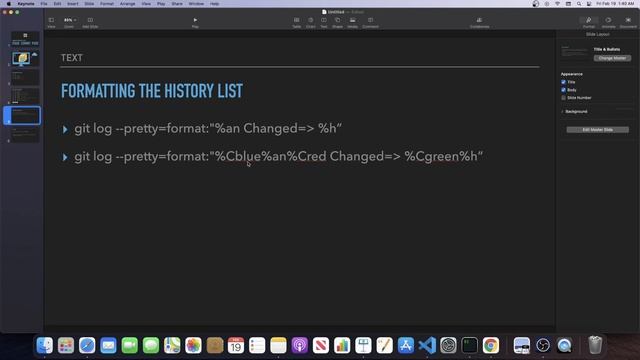This screenshot has width=640, height=360.
Task: Open Safari from the Dock
Action: [87, 345]
